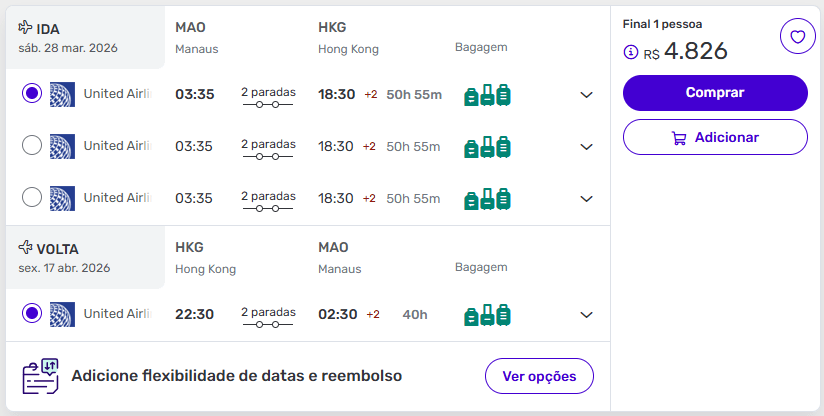The height and width of the screenshot is (416, 824).
Task: Click the flexibility and refund ticket icon
Action: [41, 376]
